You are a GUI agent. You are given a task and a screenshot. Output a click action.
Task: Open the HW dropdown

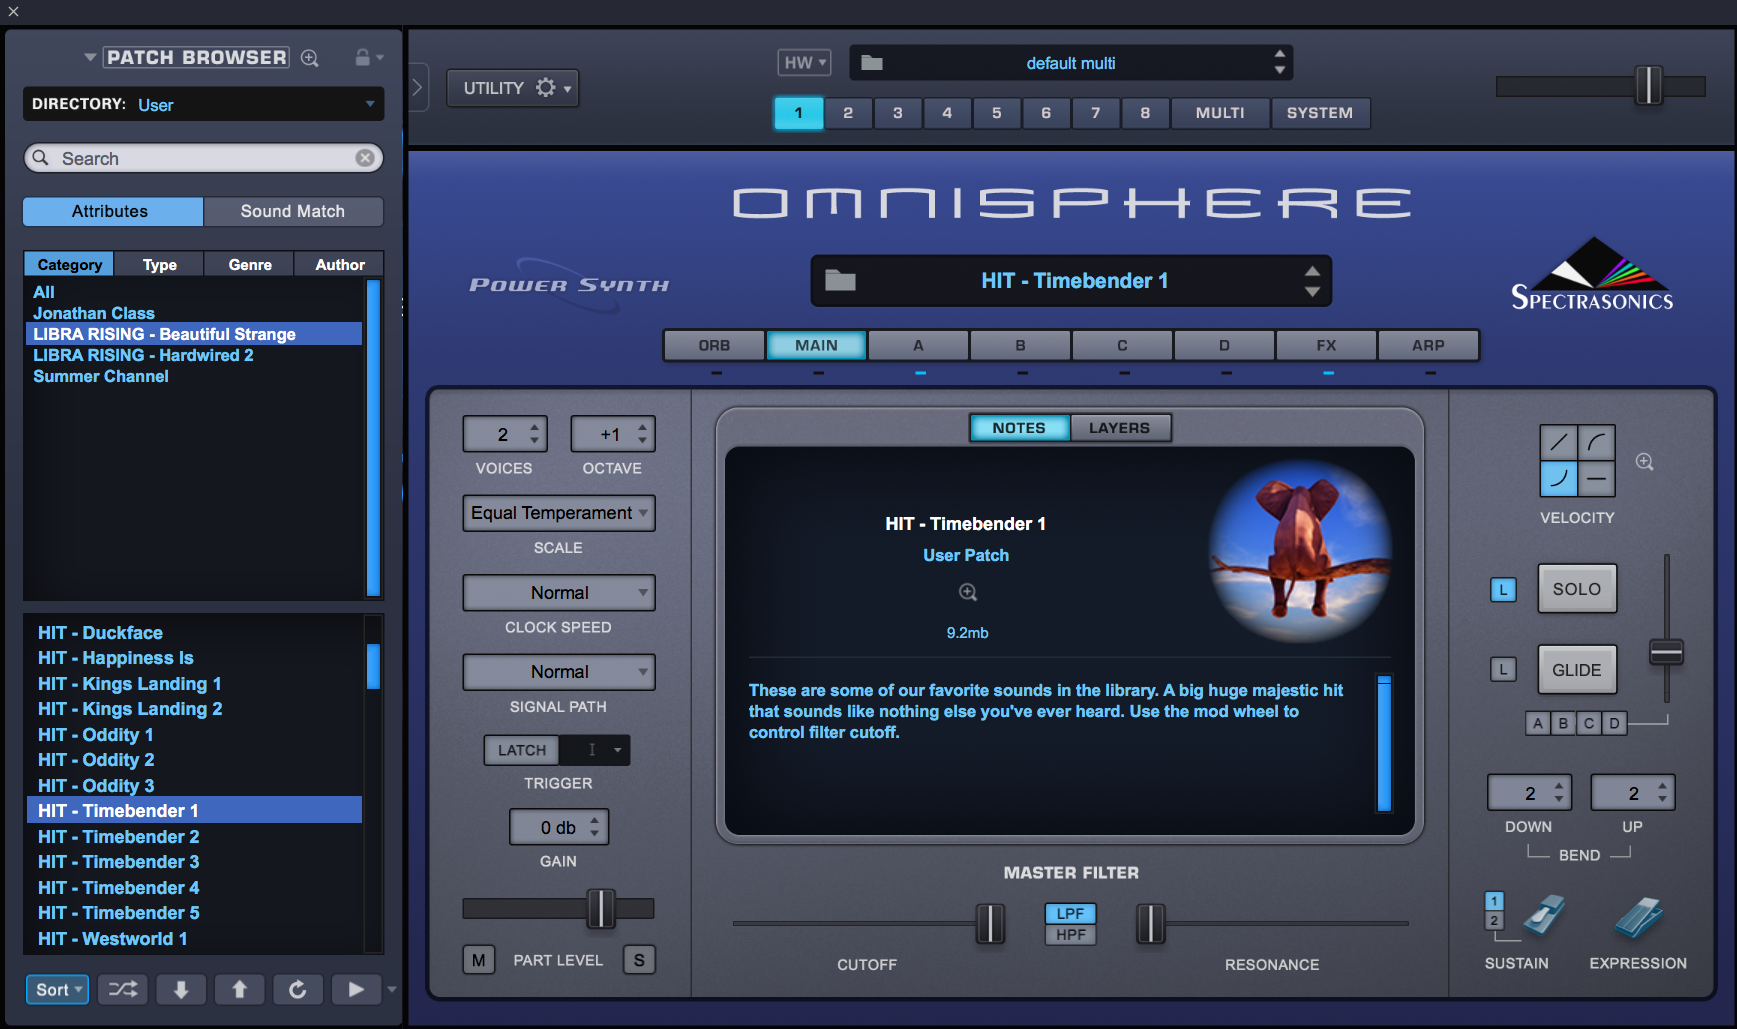804,63
